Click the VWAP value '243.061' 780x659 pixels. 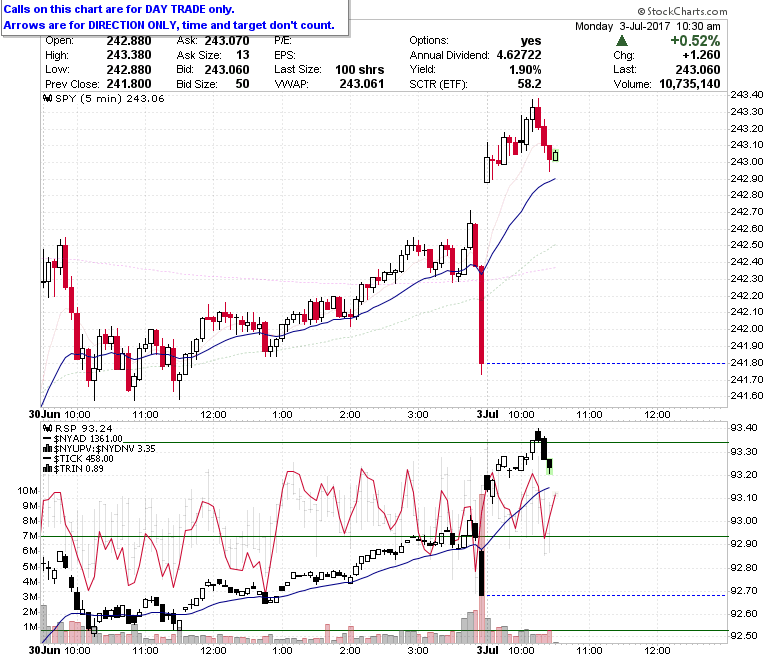[x=362, y=84]
